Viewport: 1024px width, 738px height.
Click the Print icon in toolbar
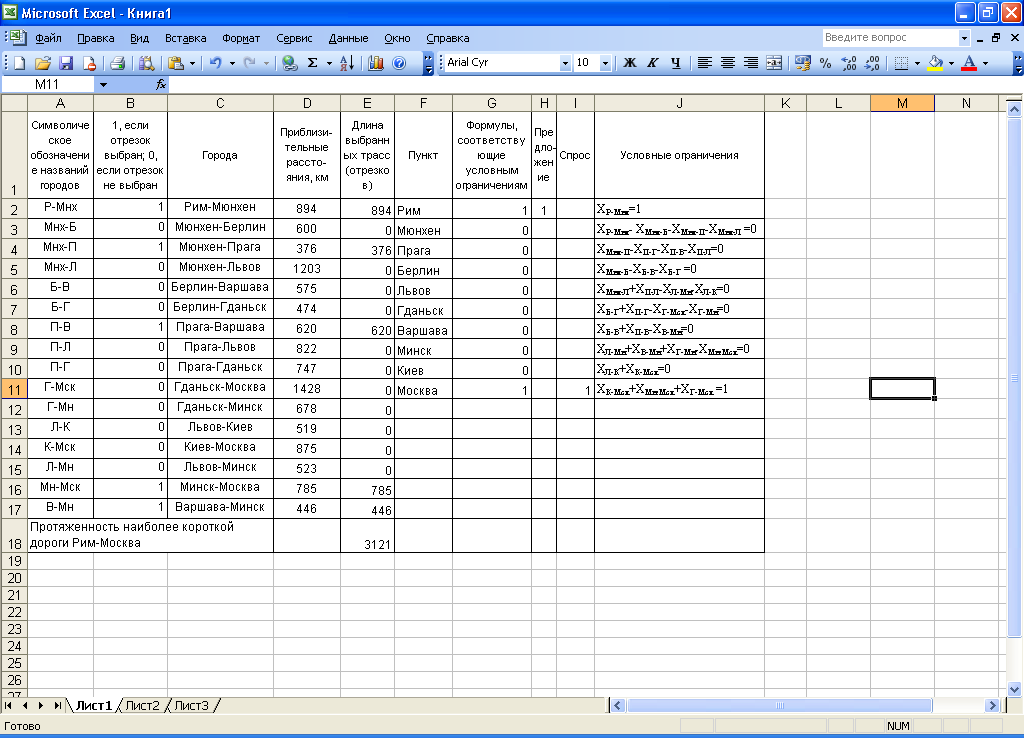[117, 62]
